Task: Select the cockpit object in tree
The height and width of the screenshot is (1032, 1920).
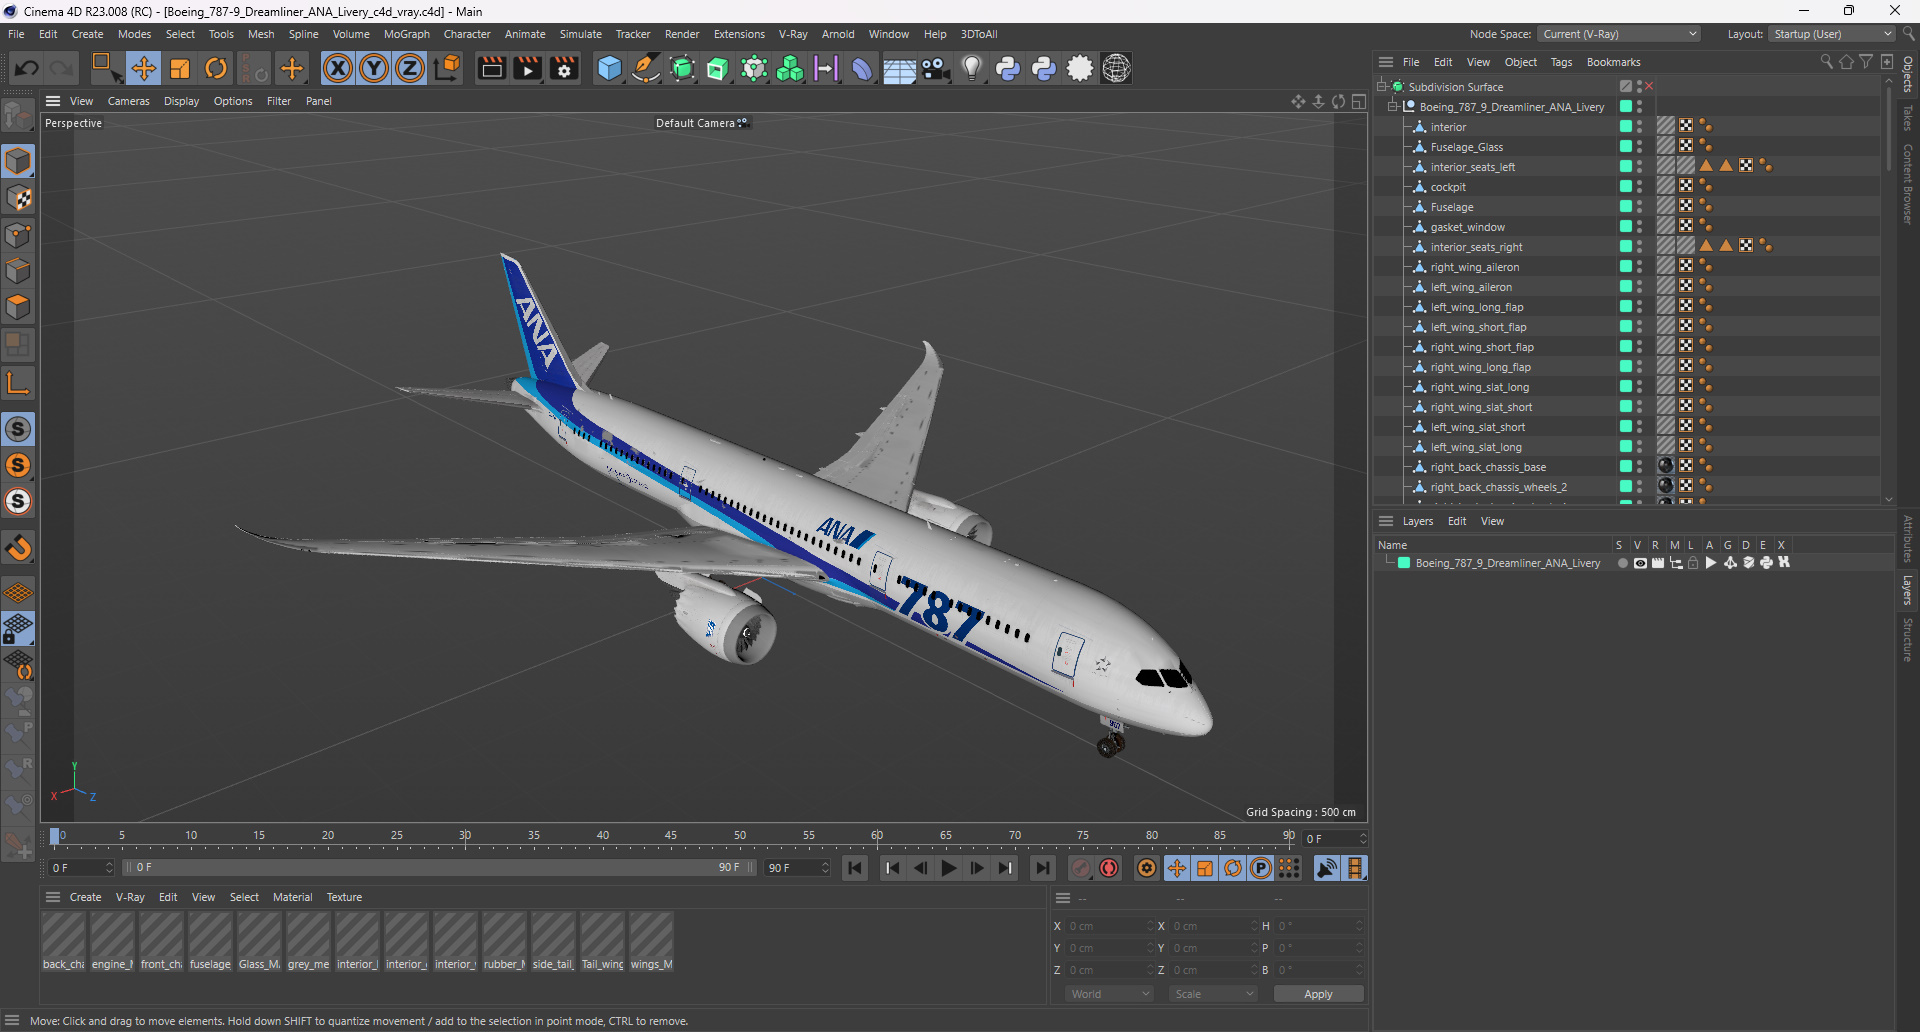Action: pyautogui.click(x=1448, y=187)
